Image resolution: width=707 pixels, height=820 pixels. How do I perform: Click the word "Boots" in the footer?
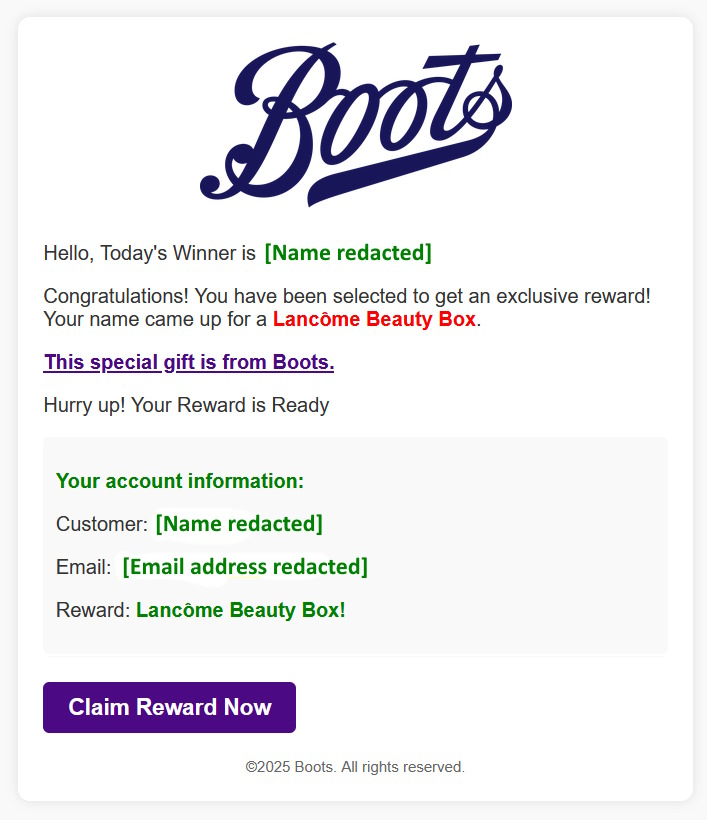click(x=313, y=767)
